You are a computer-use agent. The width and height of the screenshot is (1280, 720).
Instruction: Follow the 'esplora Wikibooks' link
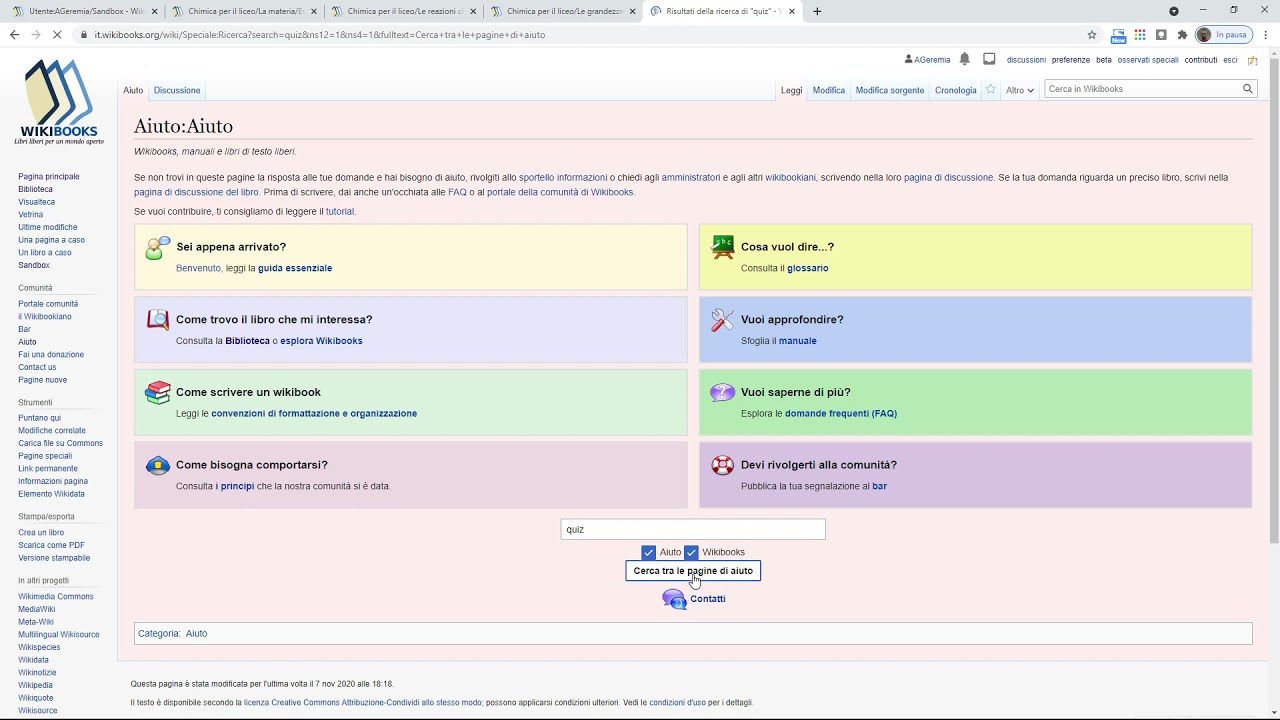(321, 341)
